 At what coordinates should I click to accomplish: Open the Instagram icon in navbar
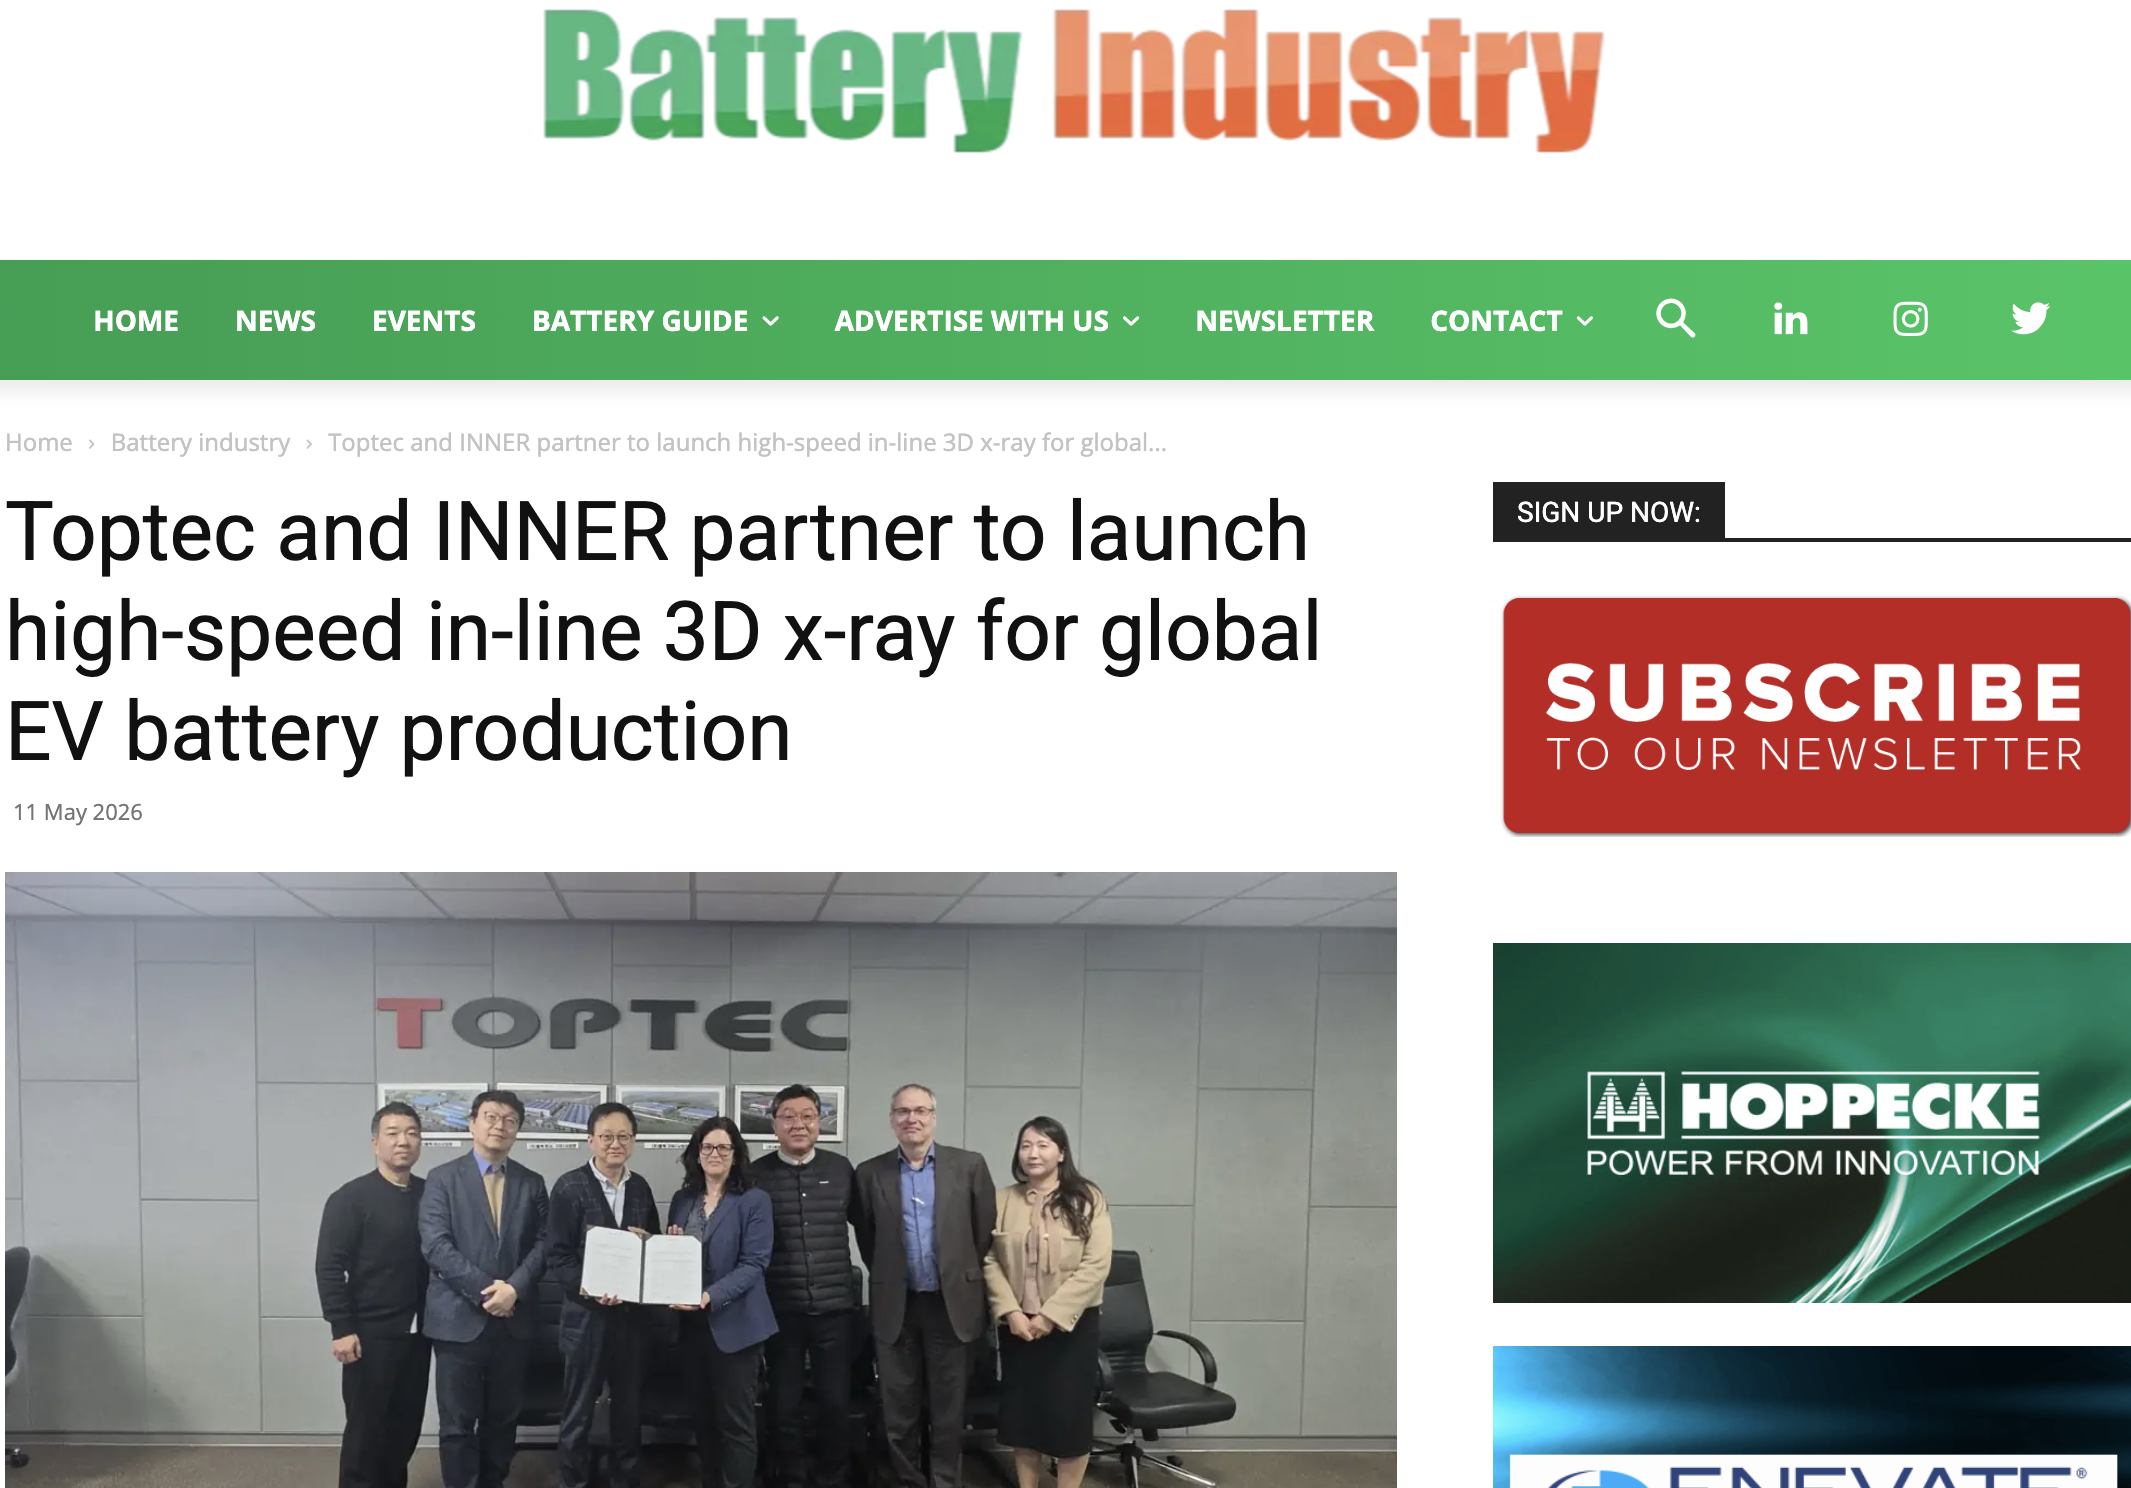click(1910, 319)
